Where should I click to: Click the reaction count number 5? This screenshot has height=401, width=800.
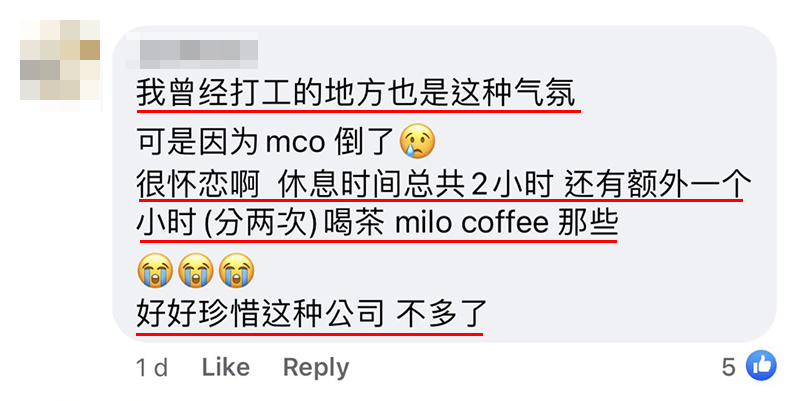click(729, 367)
